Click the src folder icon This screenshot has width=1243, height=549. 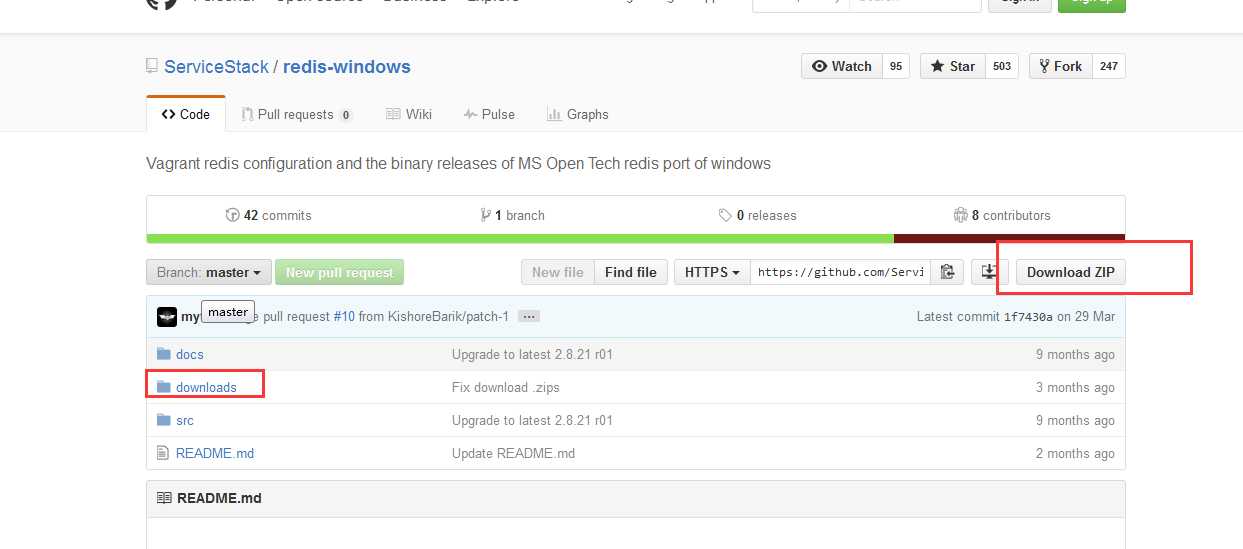[164, 420]
